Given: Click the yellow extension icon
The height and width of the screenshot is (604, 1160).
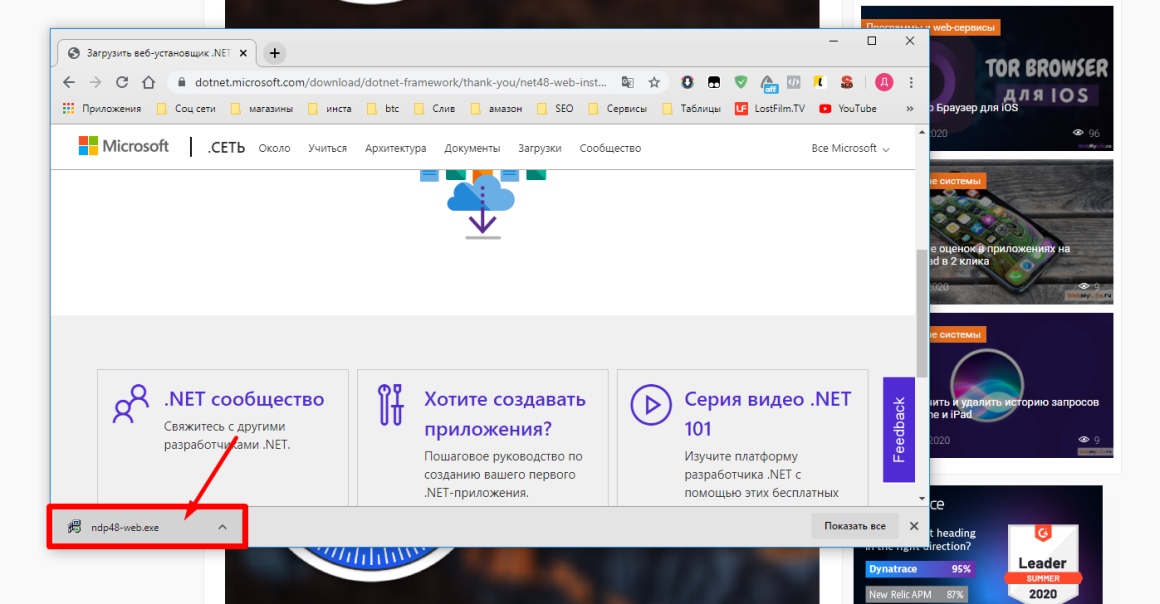Looking at the screenshot, I should 820,82.
